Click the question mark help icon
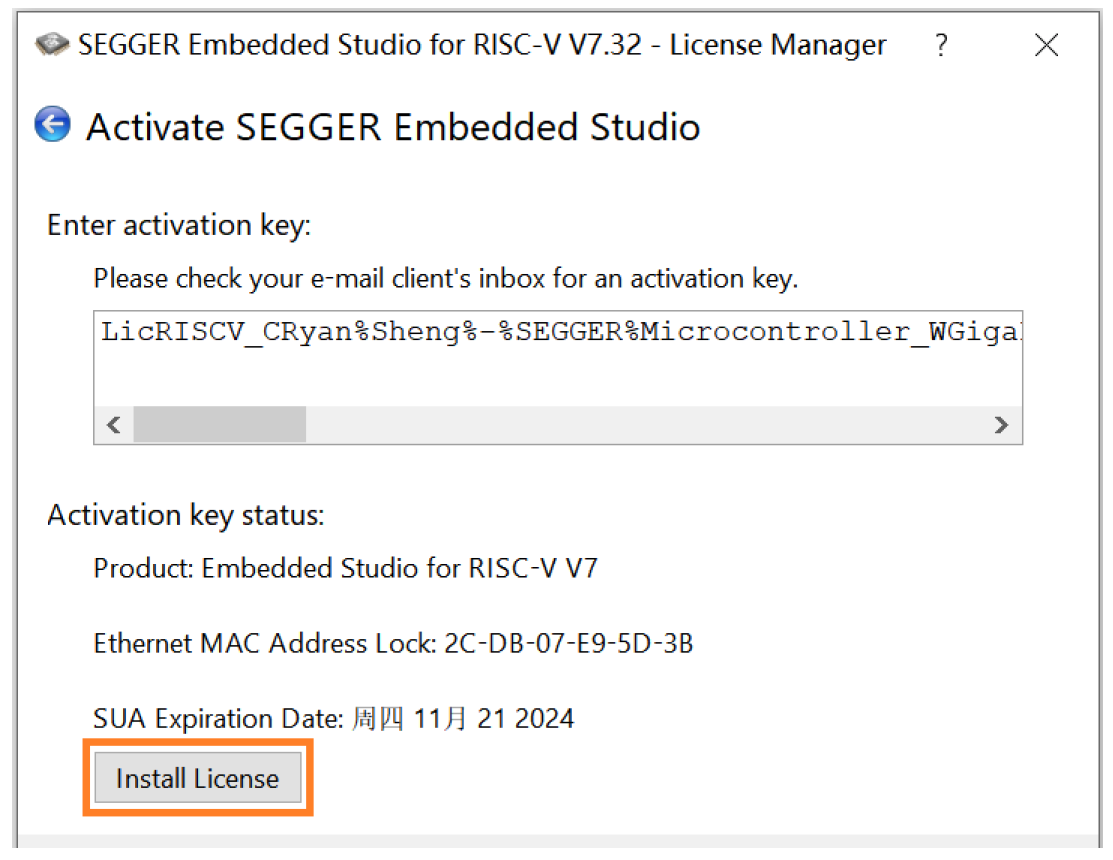The width and height of the screenshot is (1113, 860). [941, 45]
